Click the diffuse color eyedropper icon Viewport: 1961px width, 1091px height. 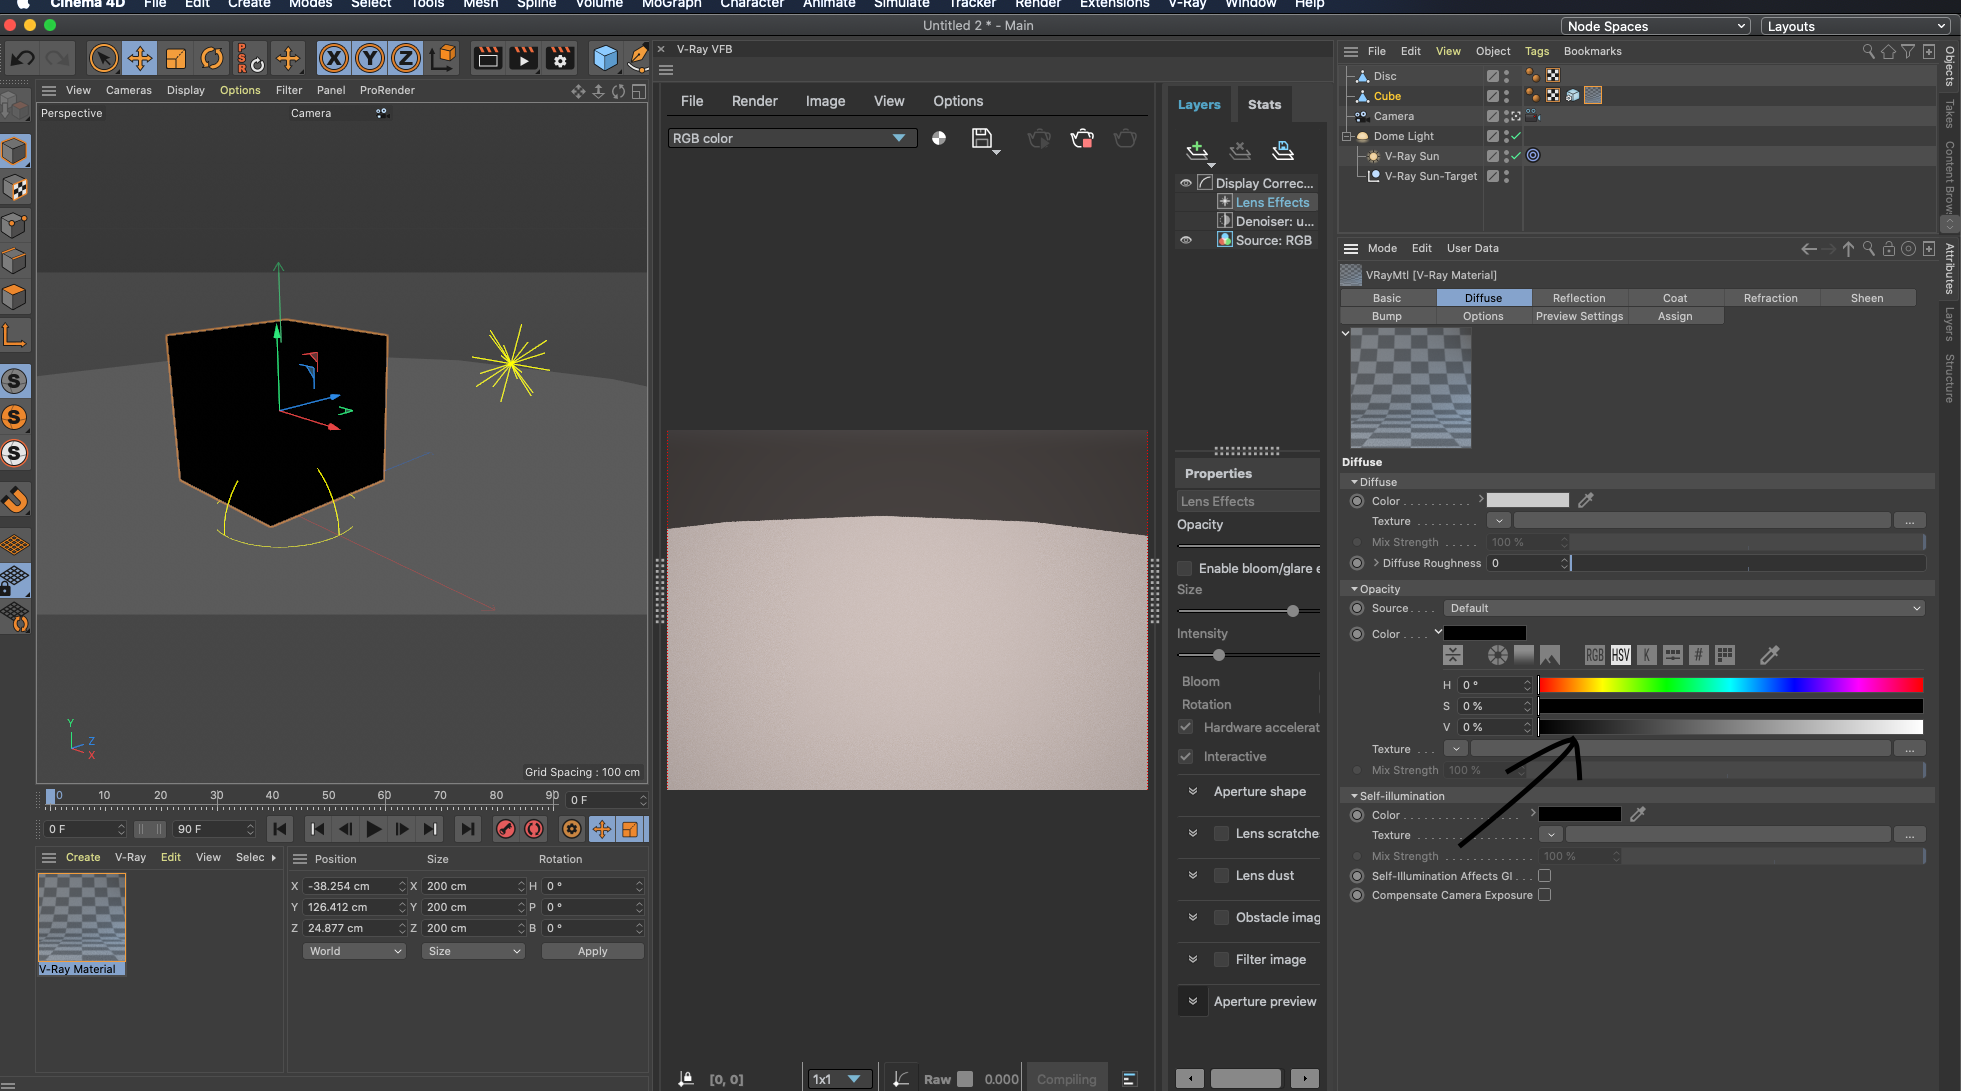tap(1586, 500)
